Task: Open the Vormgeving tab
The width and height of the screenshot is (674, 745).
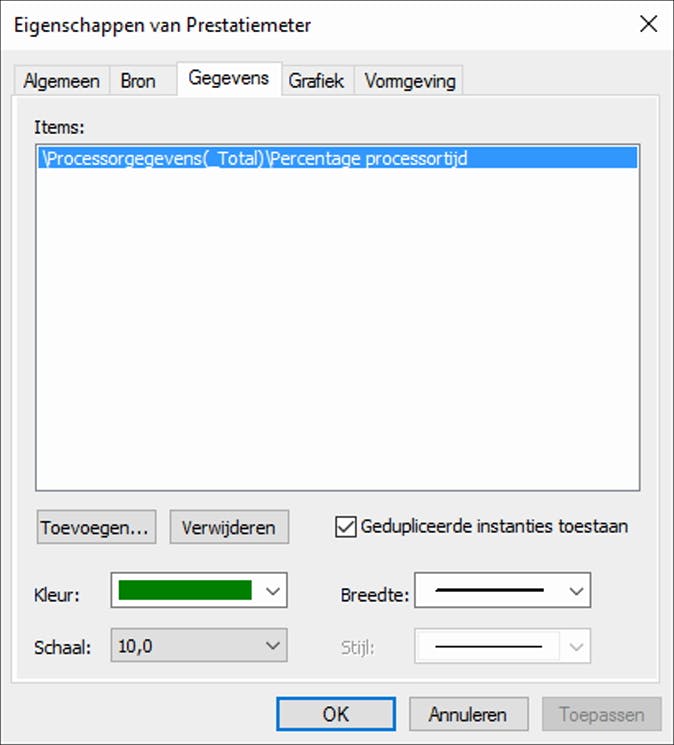Action: (409, 81)
